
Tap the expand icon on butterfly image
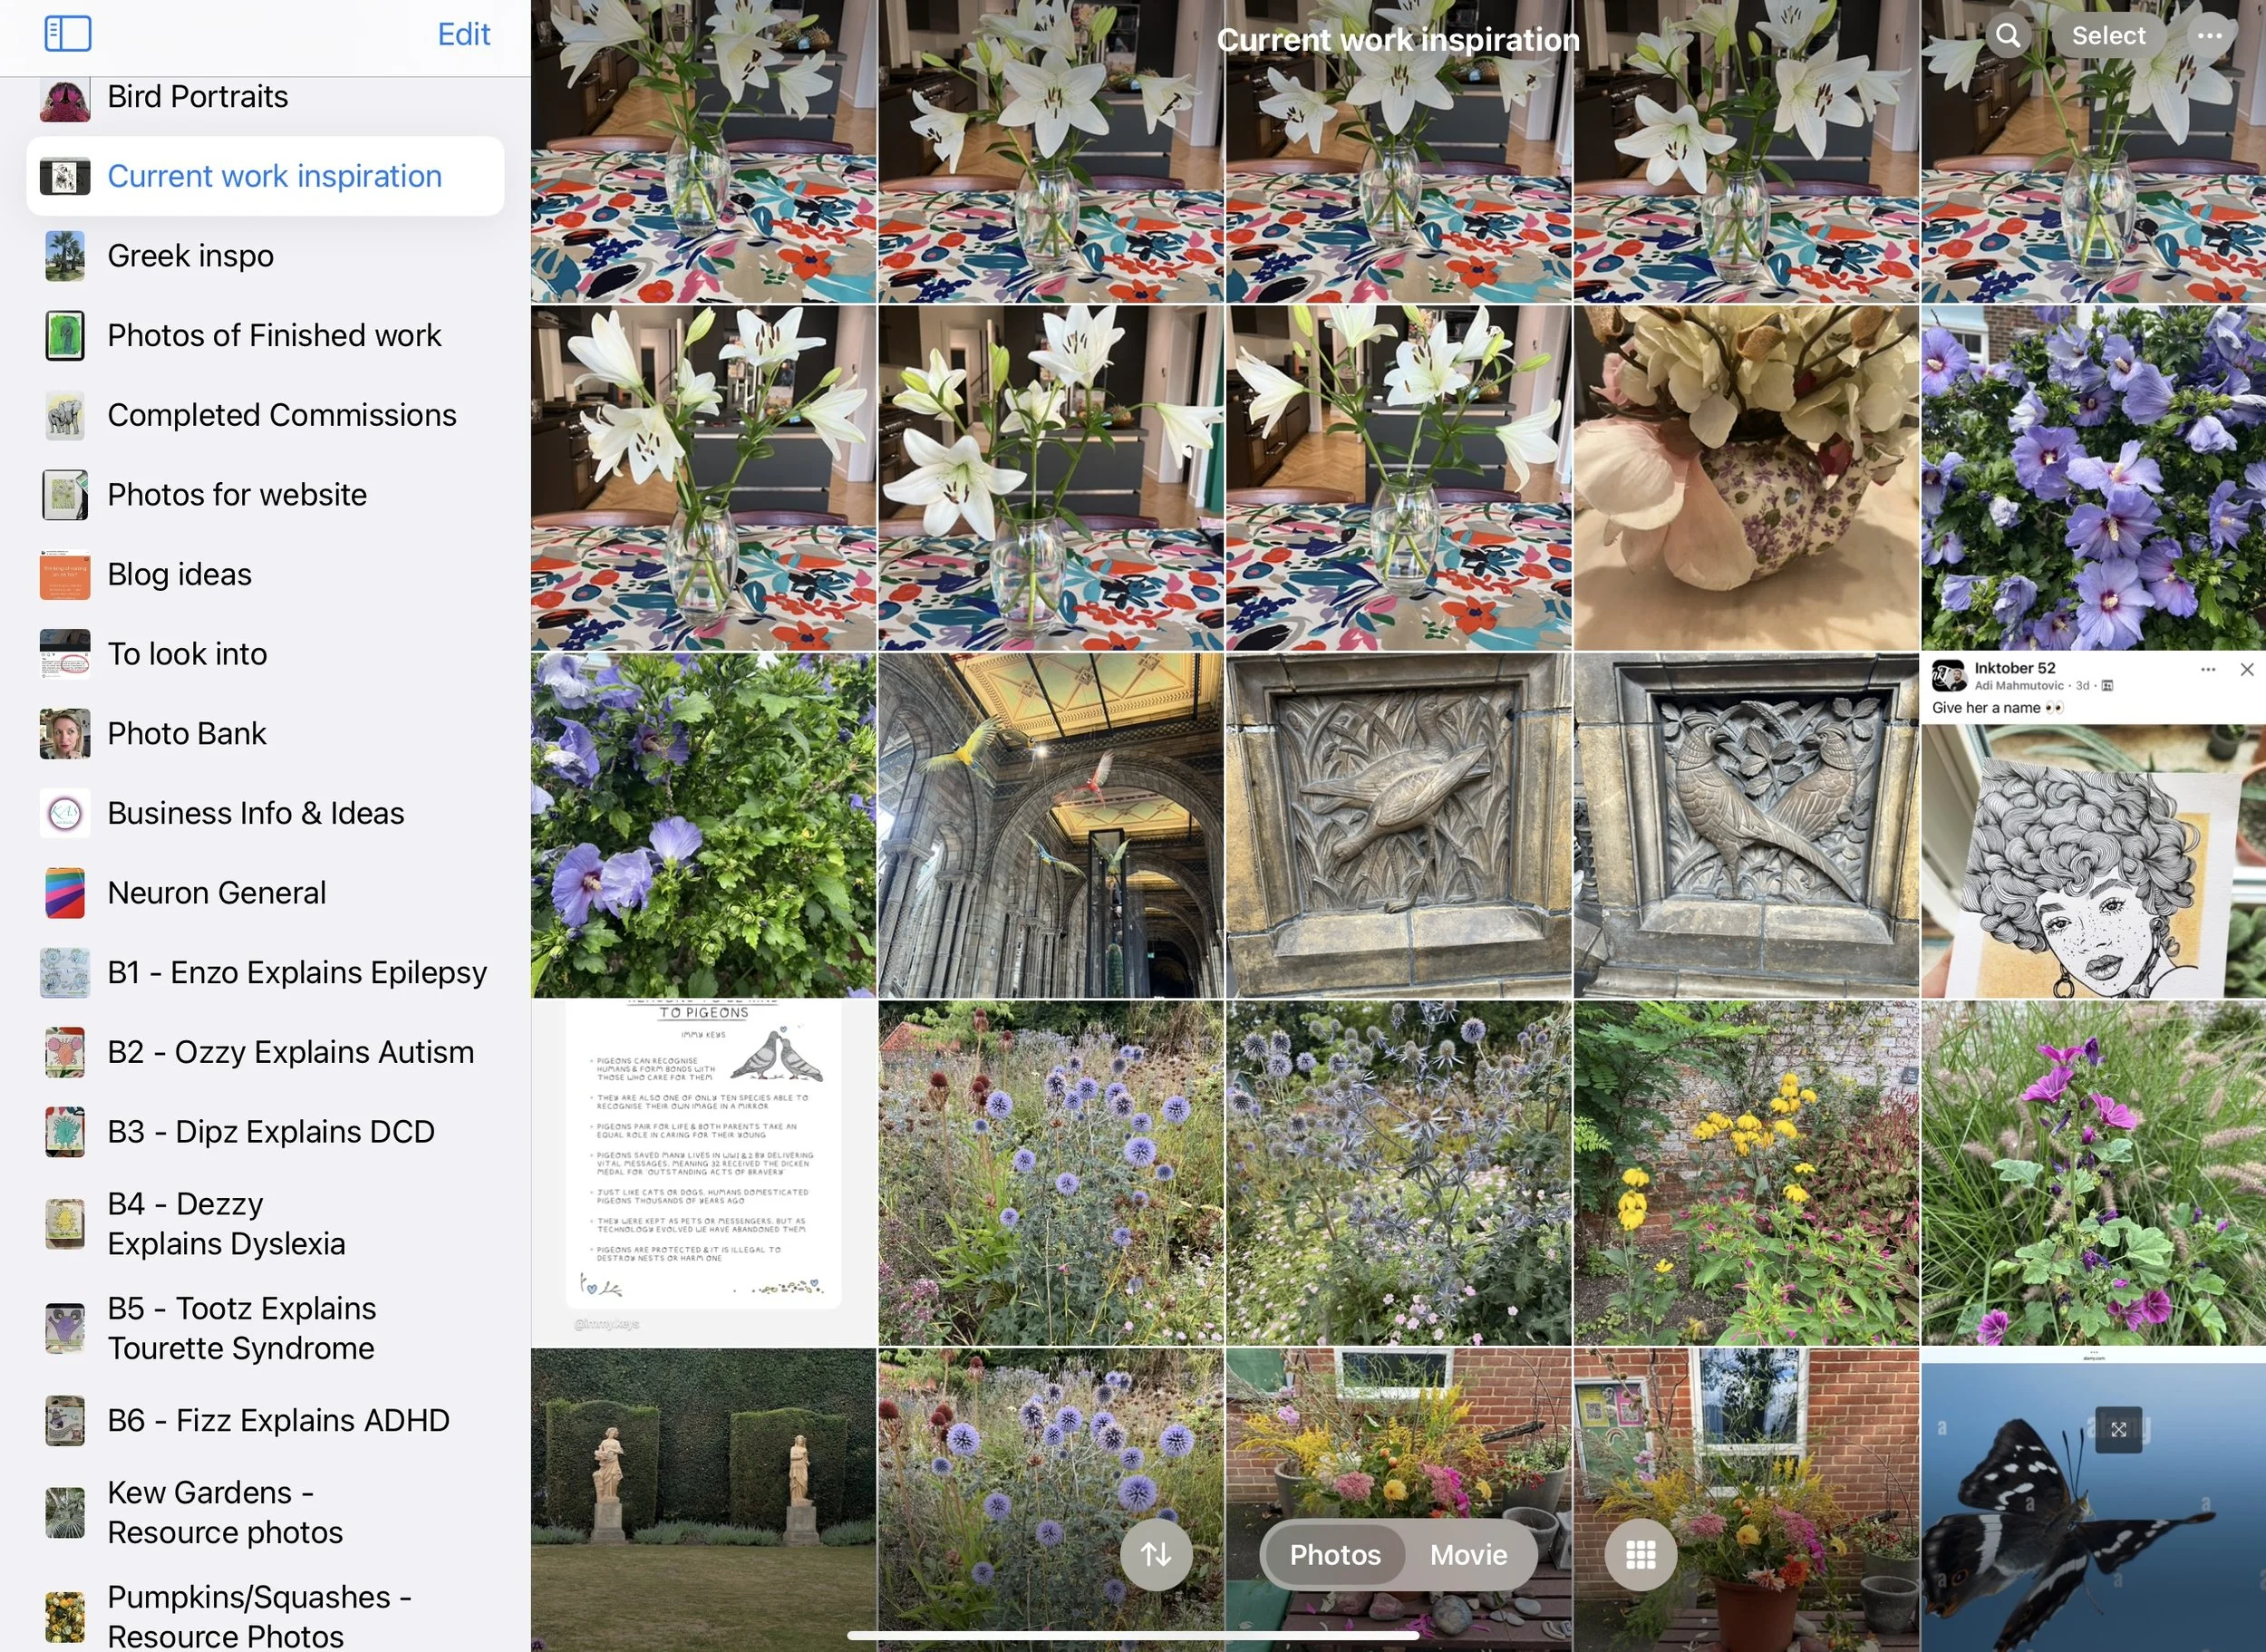point(2117,1429)
